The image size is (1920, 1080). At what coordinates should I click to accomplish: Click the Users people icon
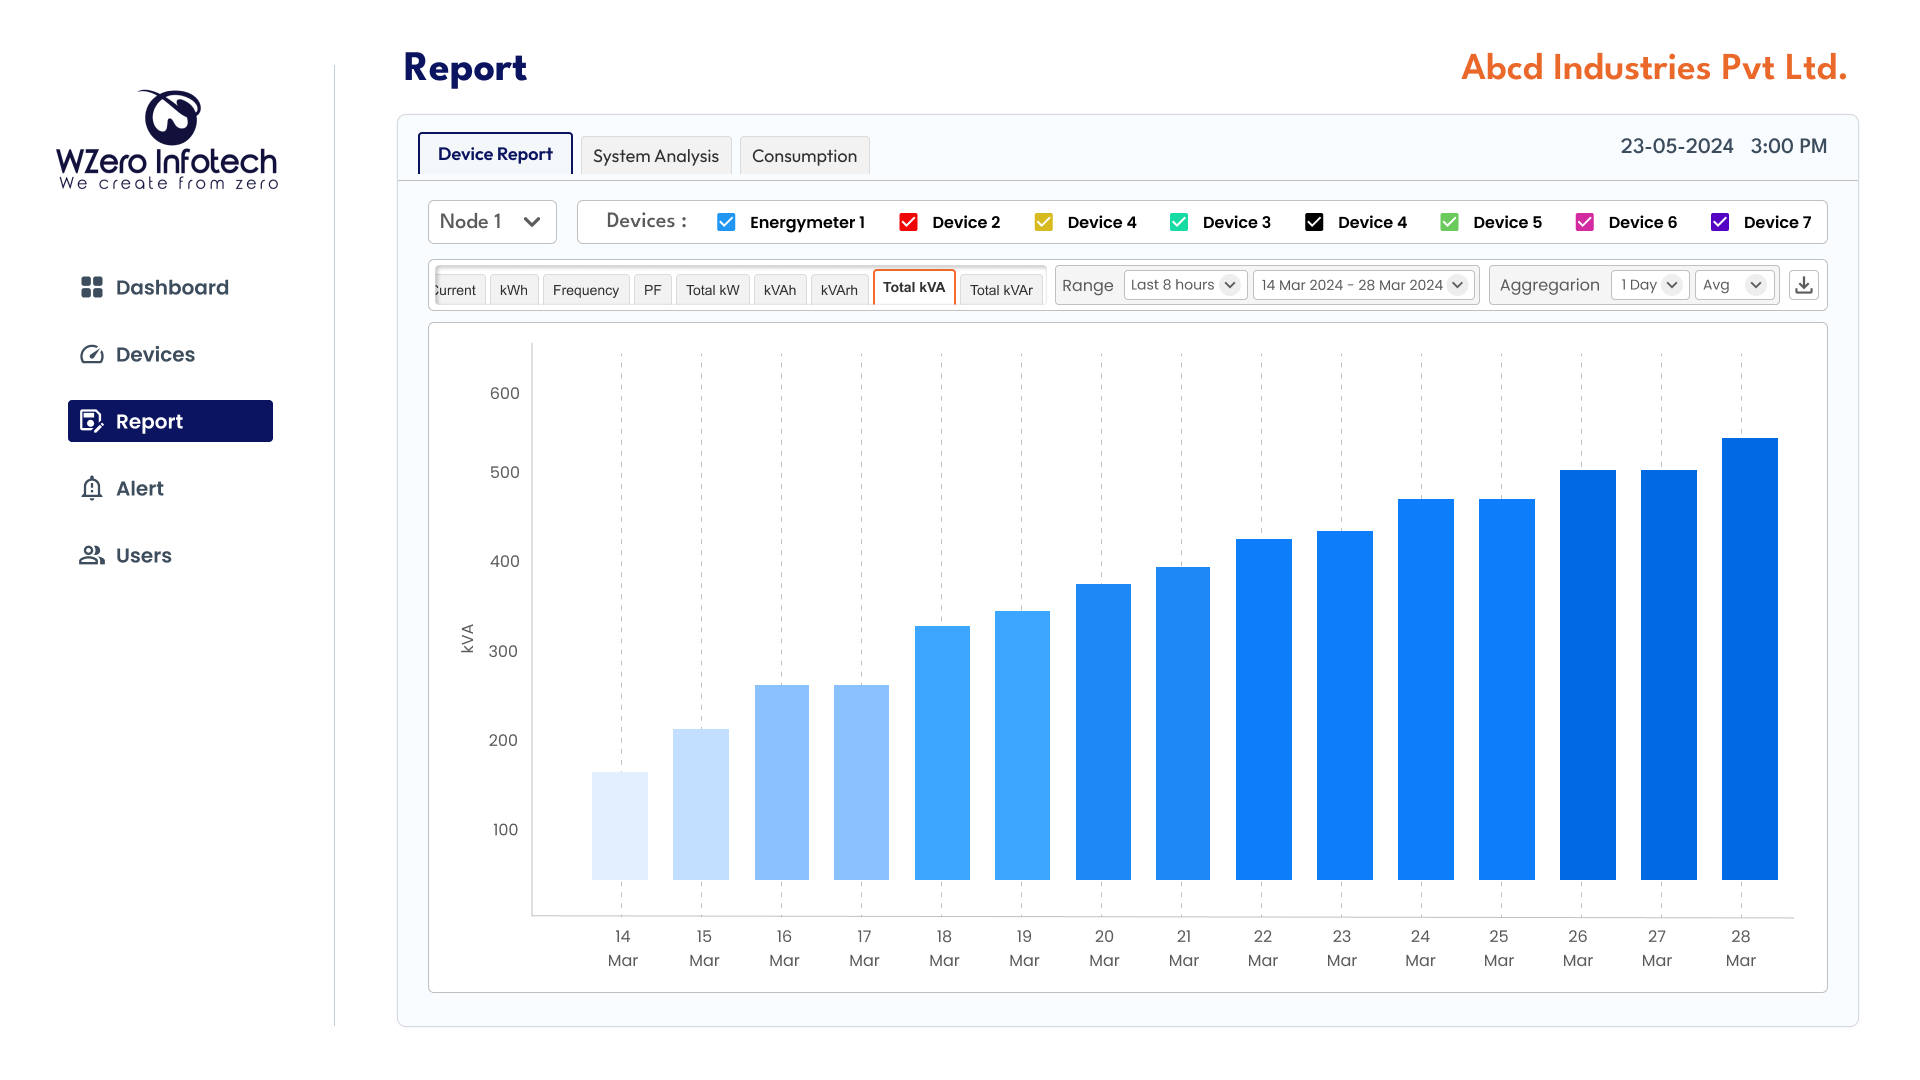pos(92,555)
